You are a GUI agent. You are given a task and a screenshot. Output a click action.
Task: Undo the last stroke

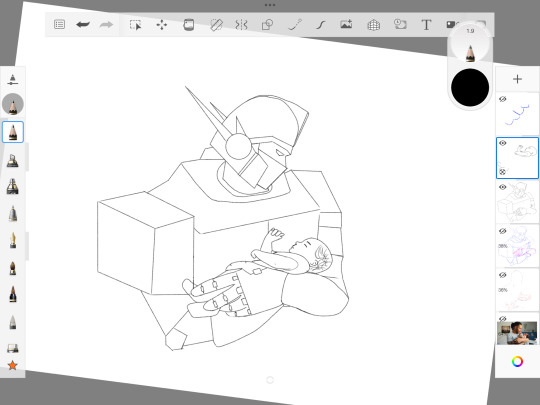click(x=83, y=24)
